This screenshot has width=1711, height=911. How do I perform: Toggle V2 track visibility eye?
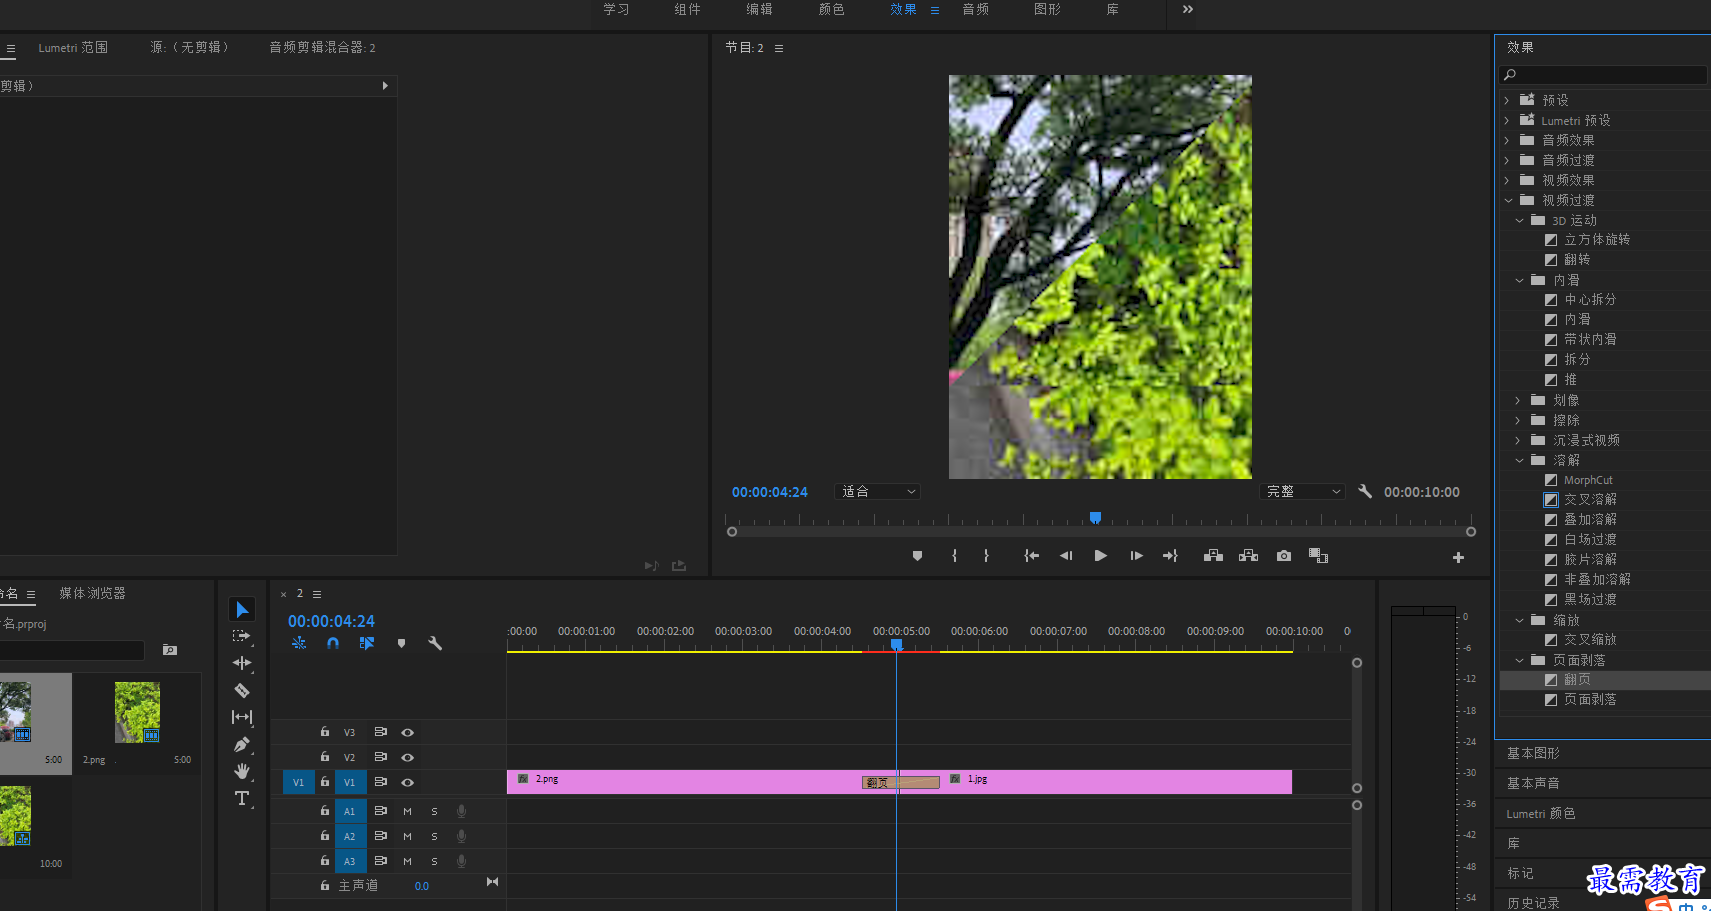(407, 757)
